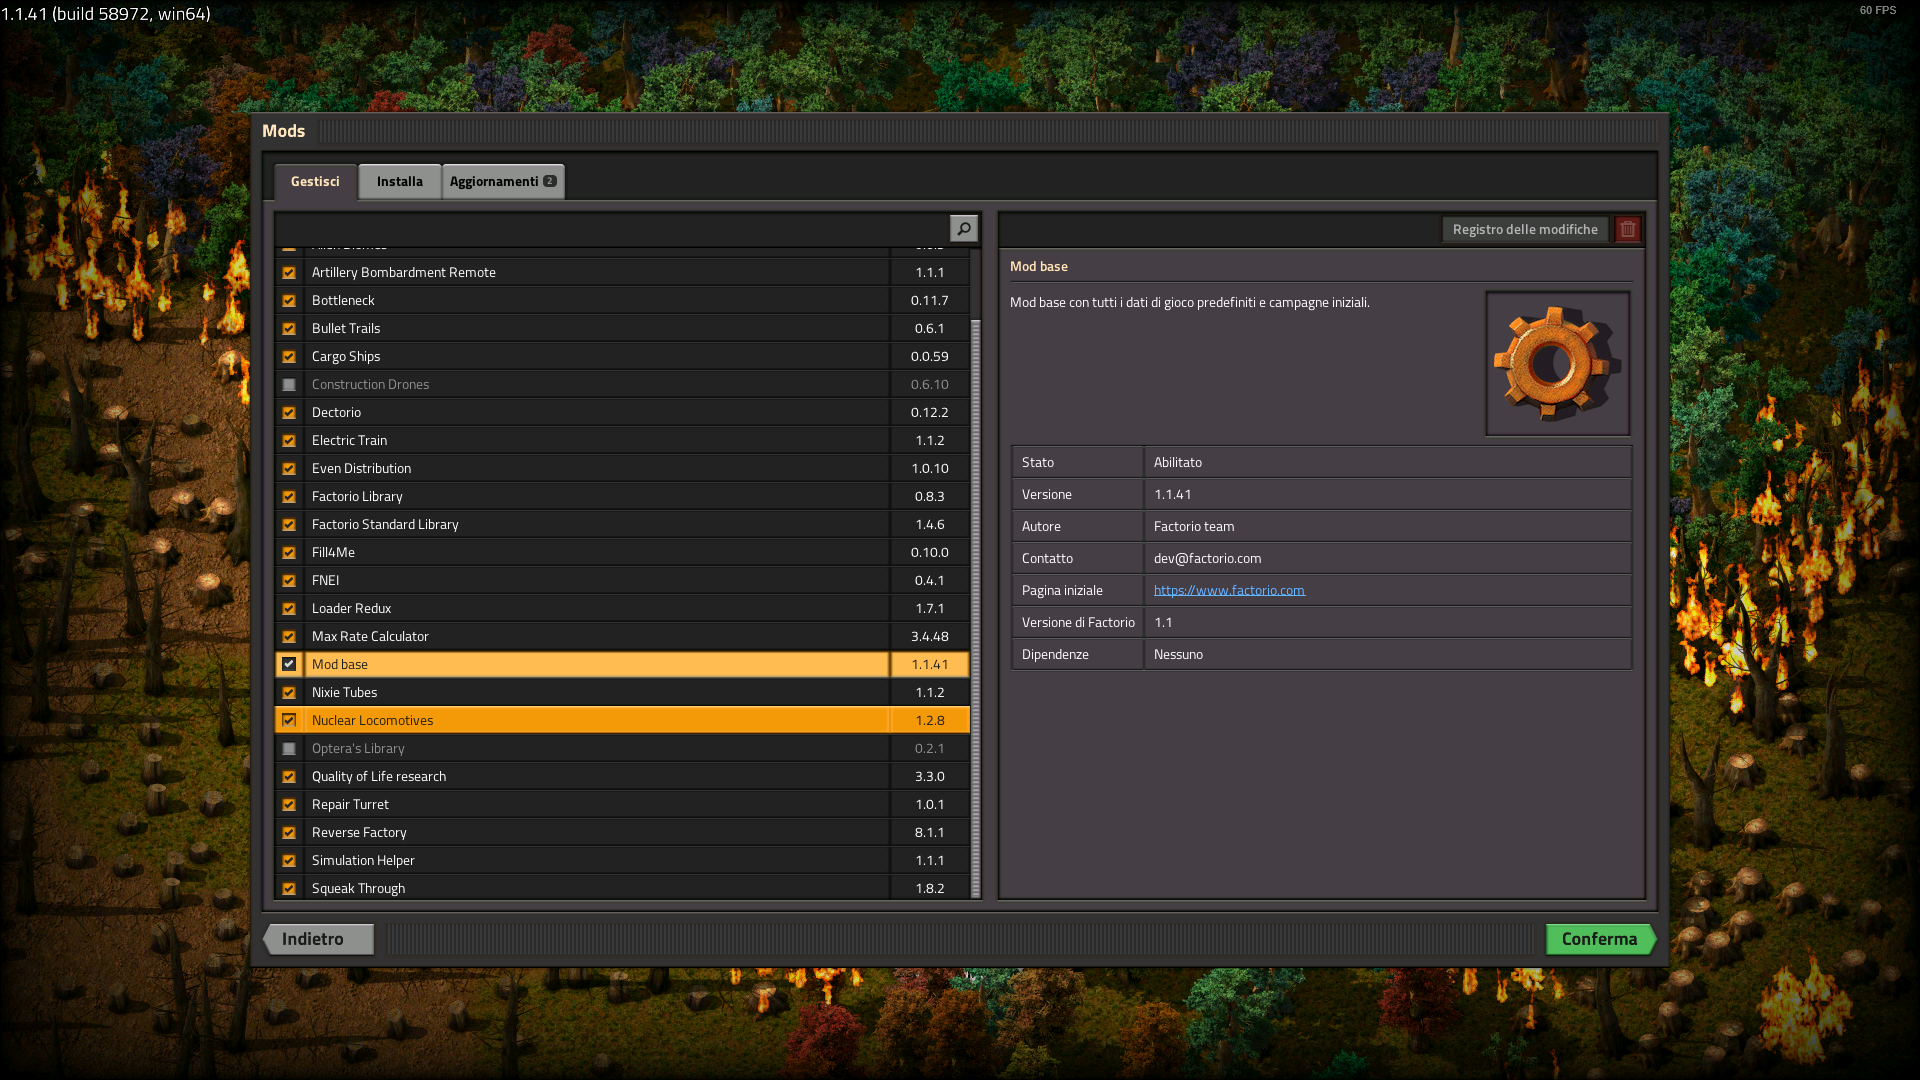Image resolution: width=1920 pixels, height=1080 pixels.
Task: Select the Fill4Me mod name
Action: [x=333, y=552]
